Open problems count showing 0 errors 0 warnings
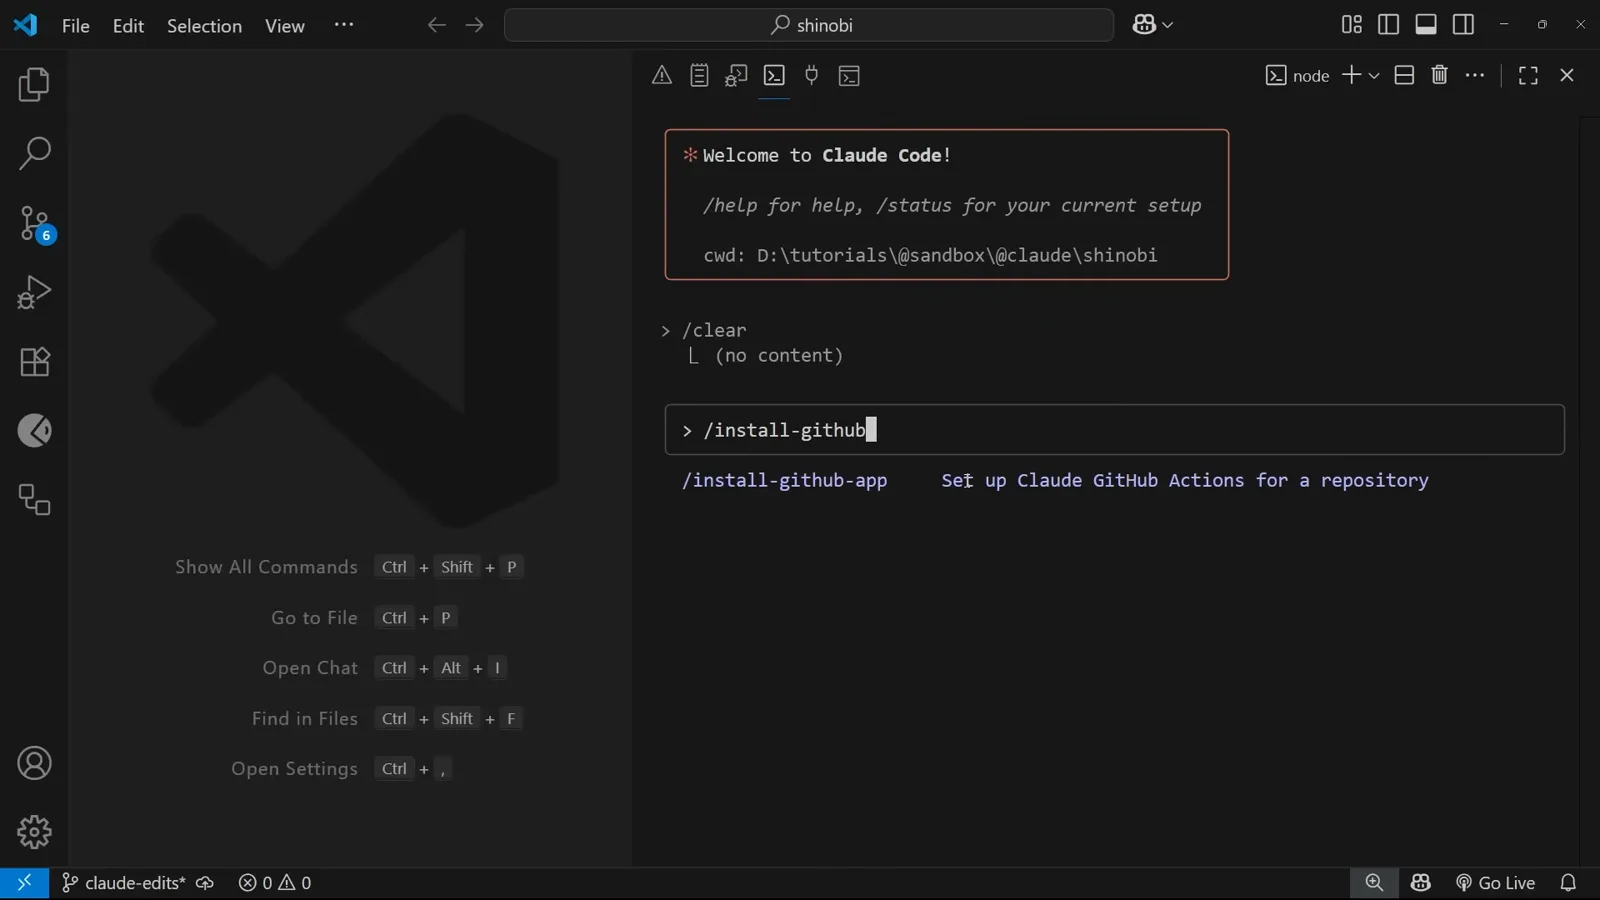Image resolution: width=1600 pixels, height=900 pixels. pos(275,883)
